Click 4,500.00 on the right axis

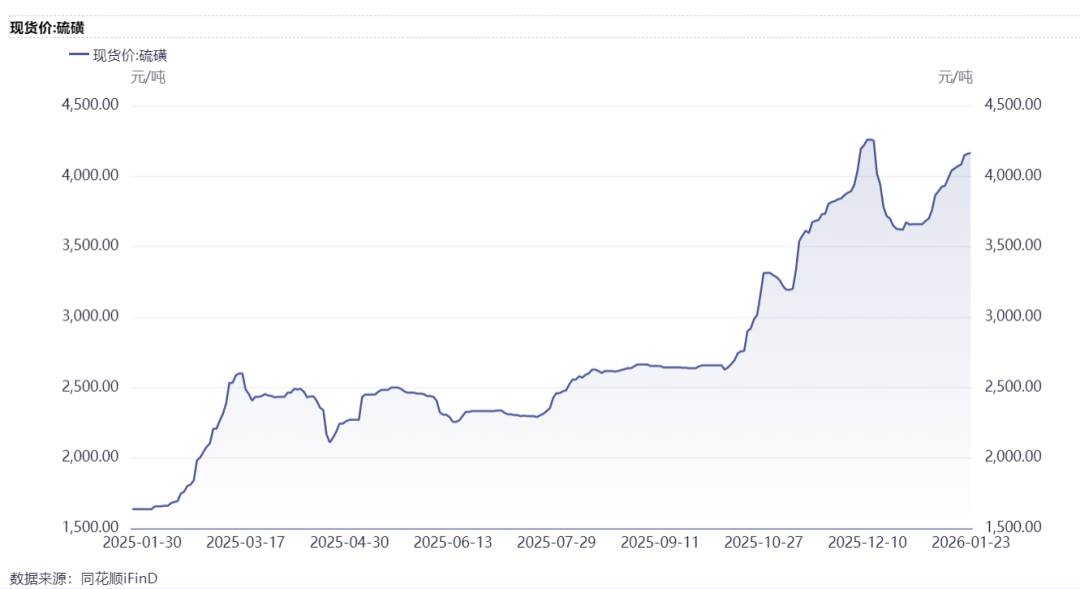coord(1012,104)
